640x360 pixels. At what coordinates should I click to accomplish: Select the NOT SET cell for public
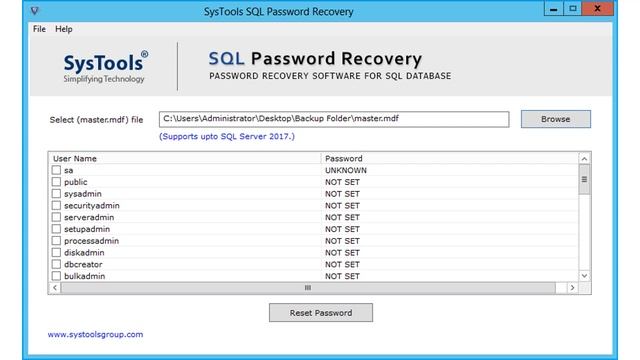342,182
